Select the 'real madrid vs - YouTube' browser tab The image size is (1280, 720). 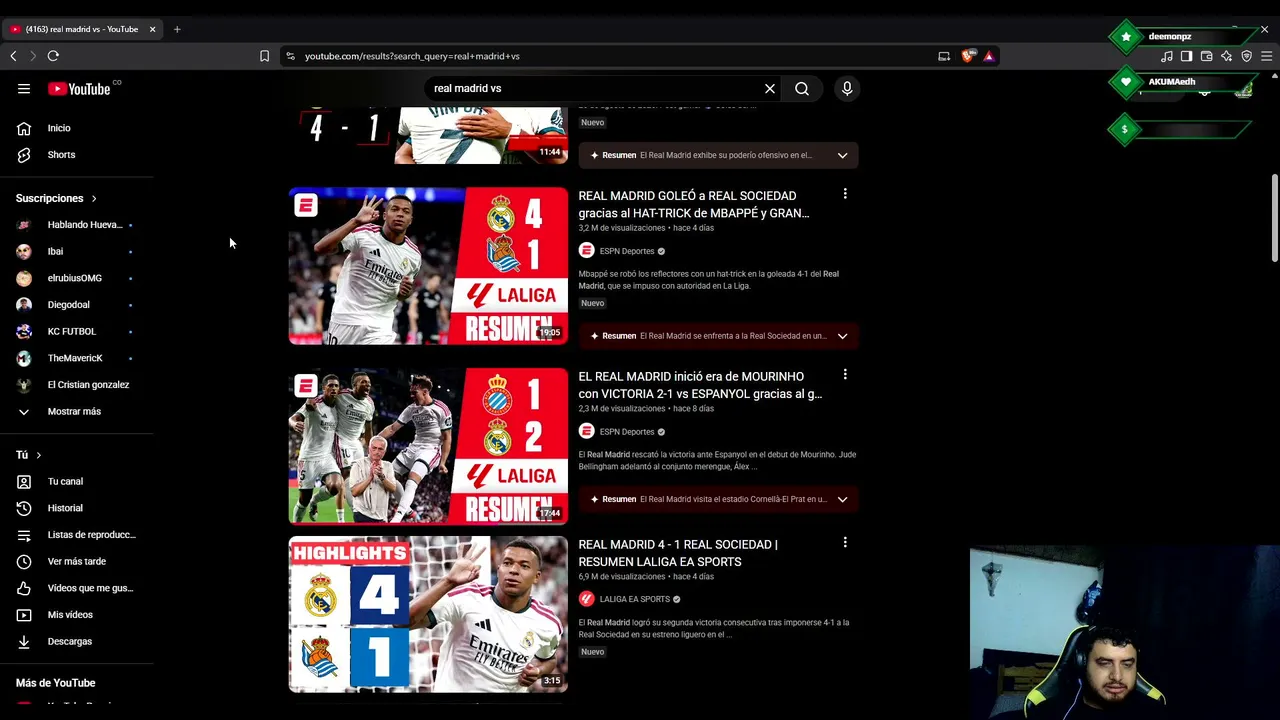[82, 29]
